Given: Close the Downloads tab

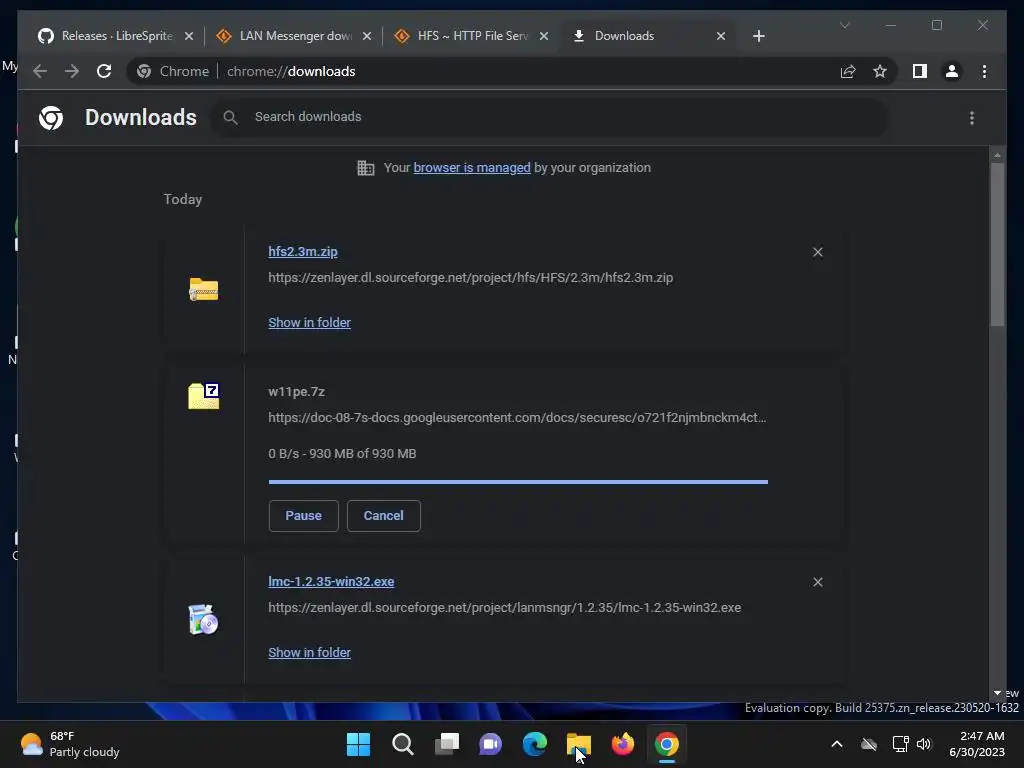Looking at the screenshot, I should (721, 36).
